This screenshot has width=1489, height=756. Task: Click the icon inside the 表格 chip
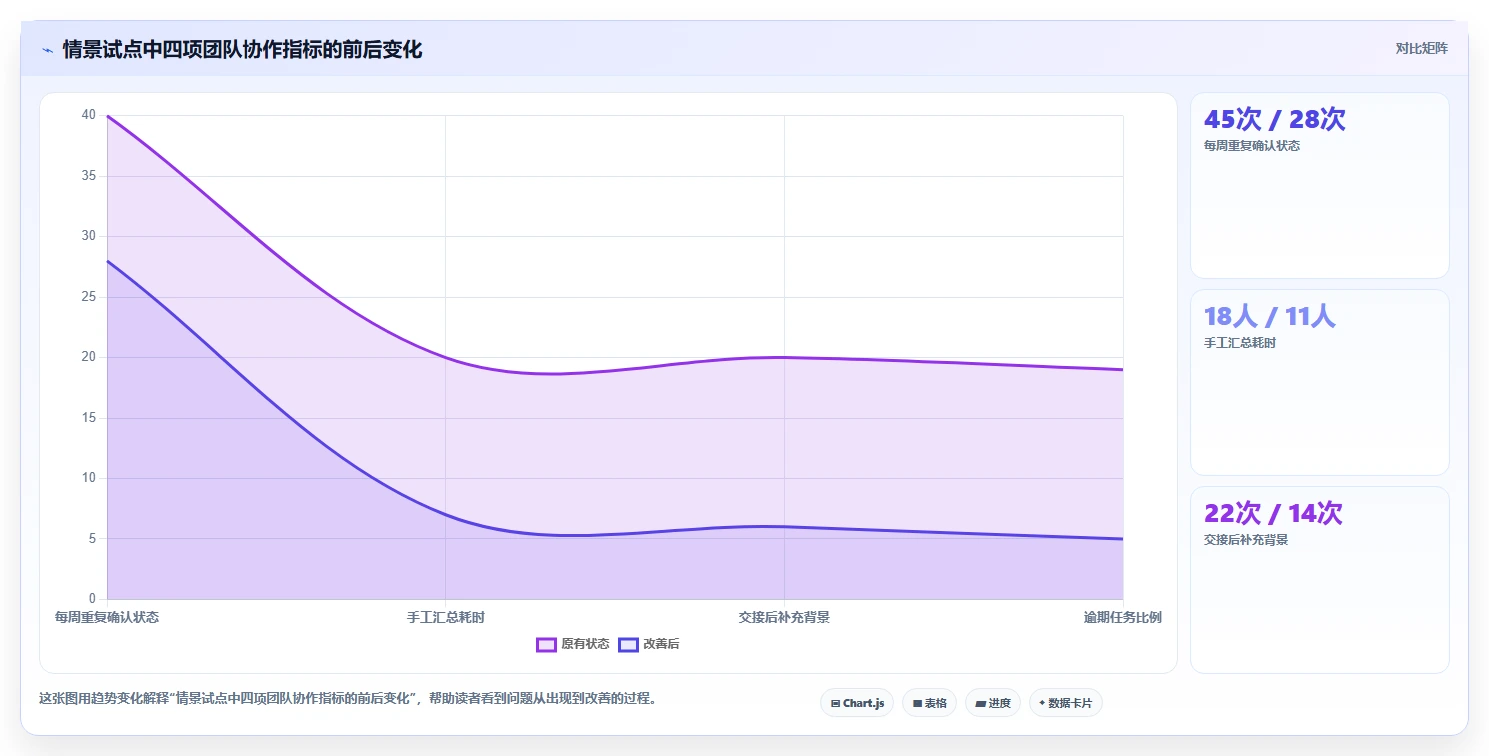point(917,704)
